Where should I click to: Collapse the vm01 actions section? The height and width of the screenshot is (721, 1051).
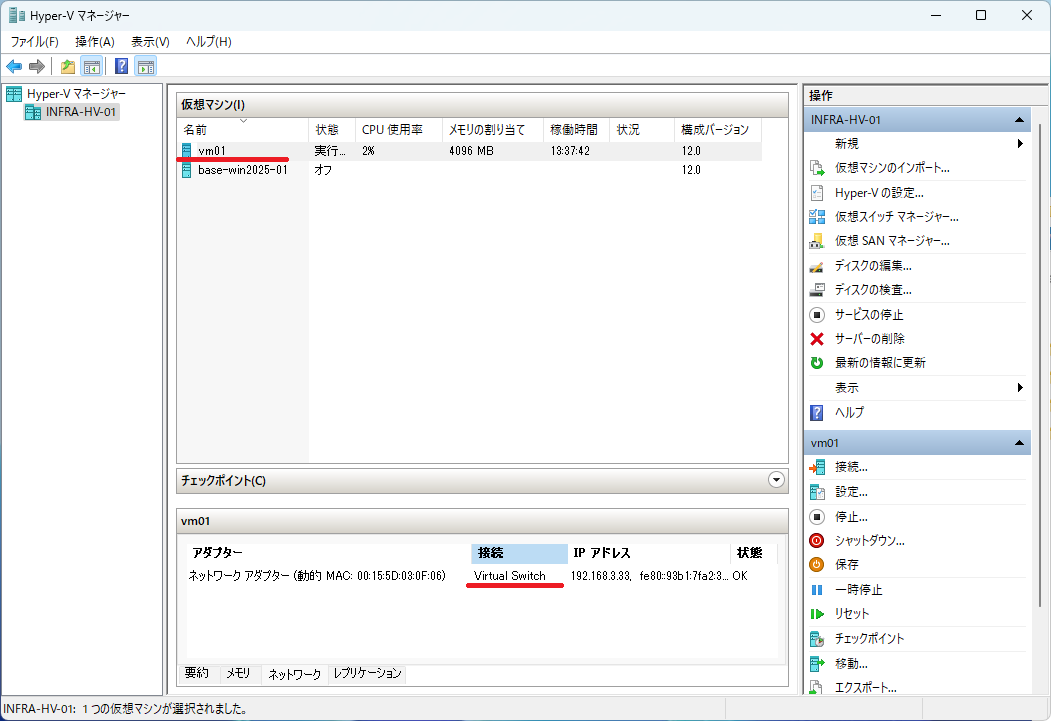1019,443
